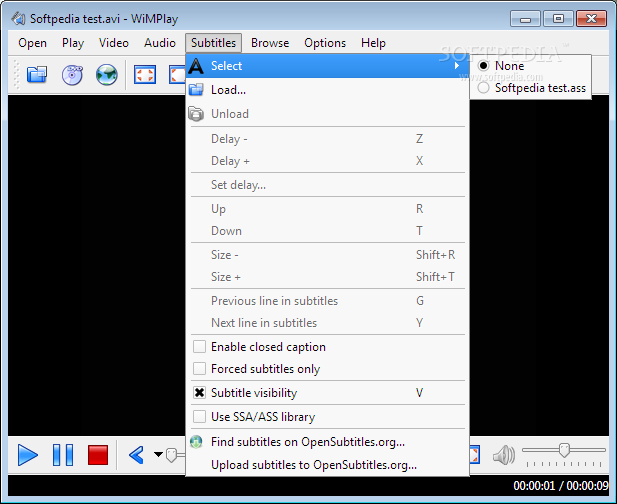Click the fullscreen toolbar icon
Screen dimensions: 617x504
click(x=145, y=75)
